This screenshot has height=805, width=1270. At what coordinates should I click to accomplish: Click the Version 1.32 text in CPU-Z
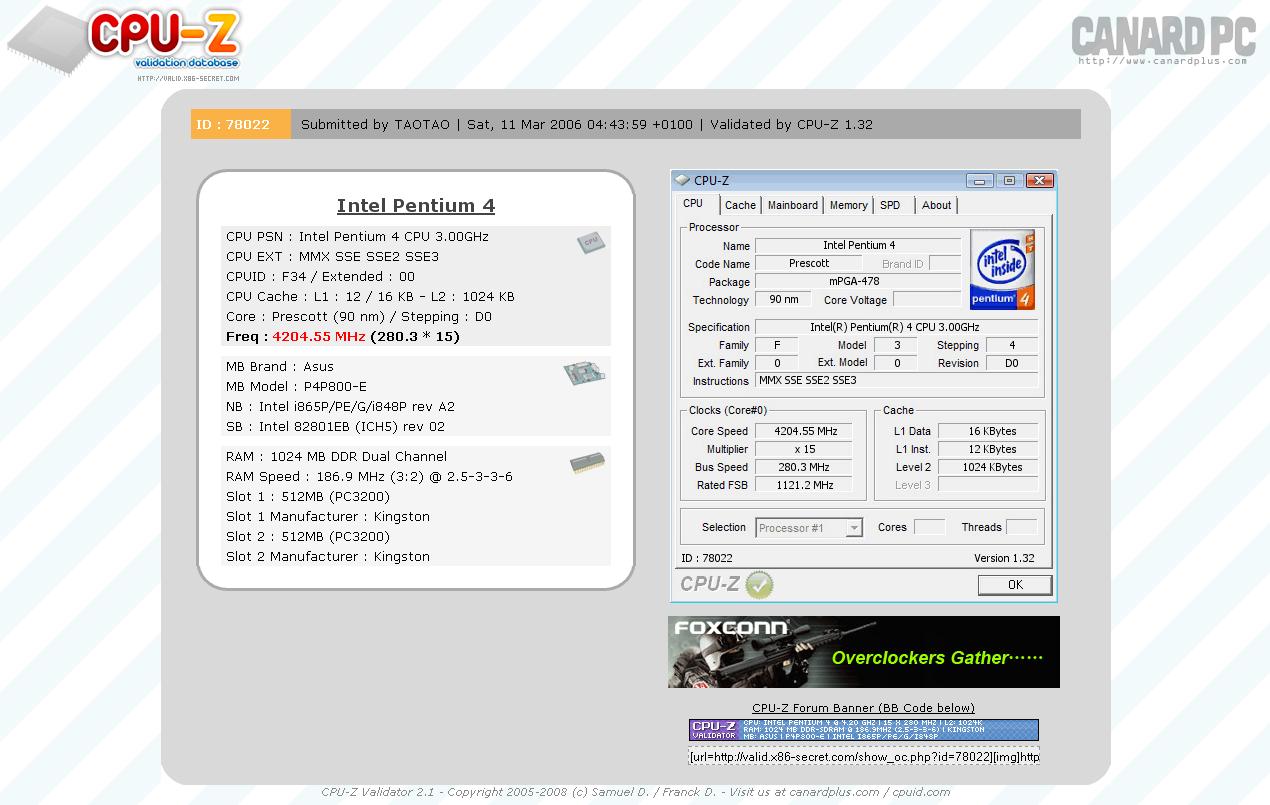pyautogui.click(x=1004, y=558)
